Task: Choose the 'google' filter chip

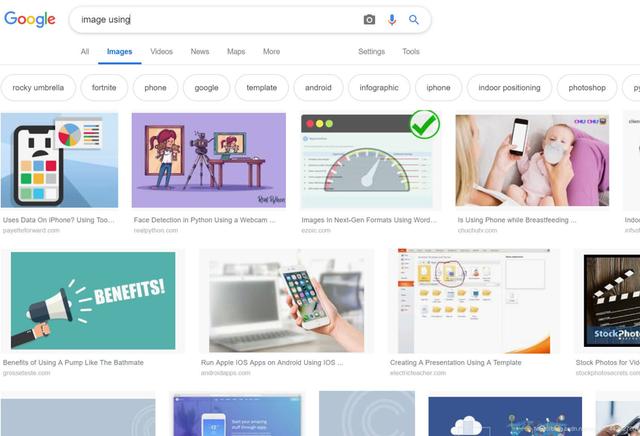Action: click(206, 87)
